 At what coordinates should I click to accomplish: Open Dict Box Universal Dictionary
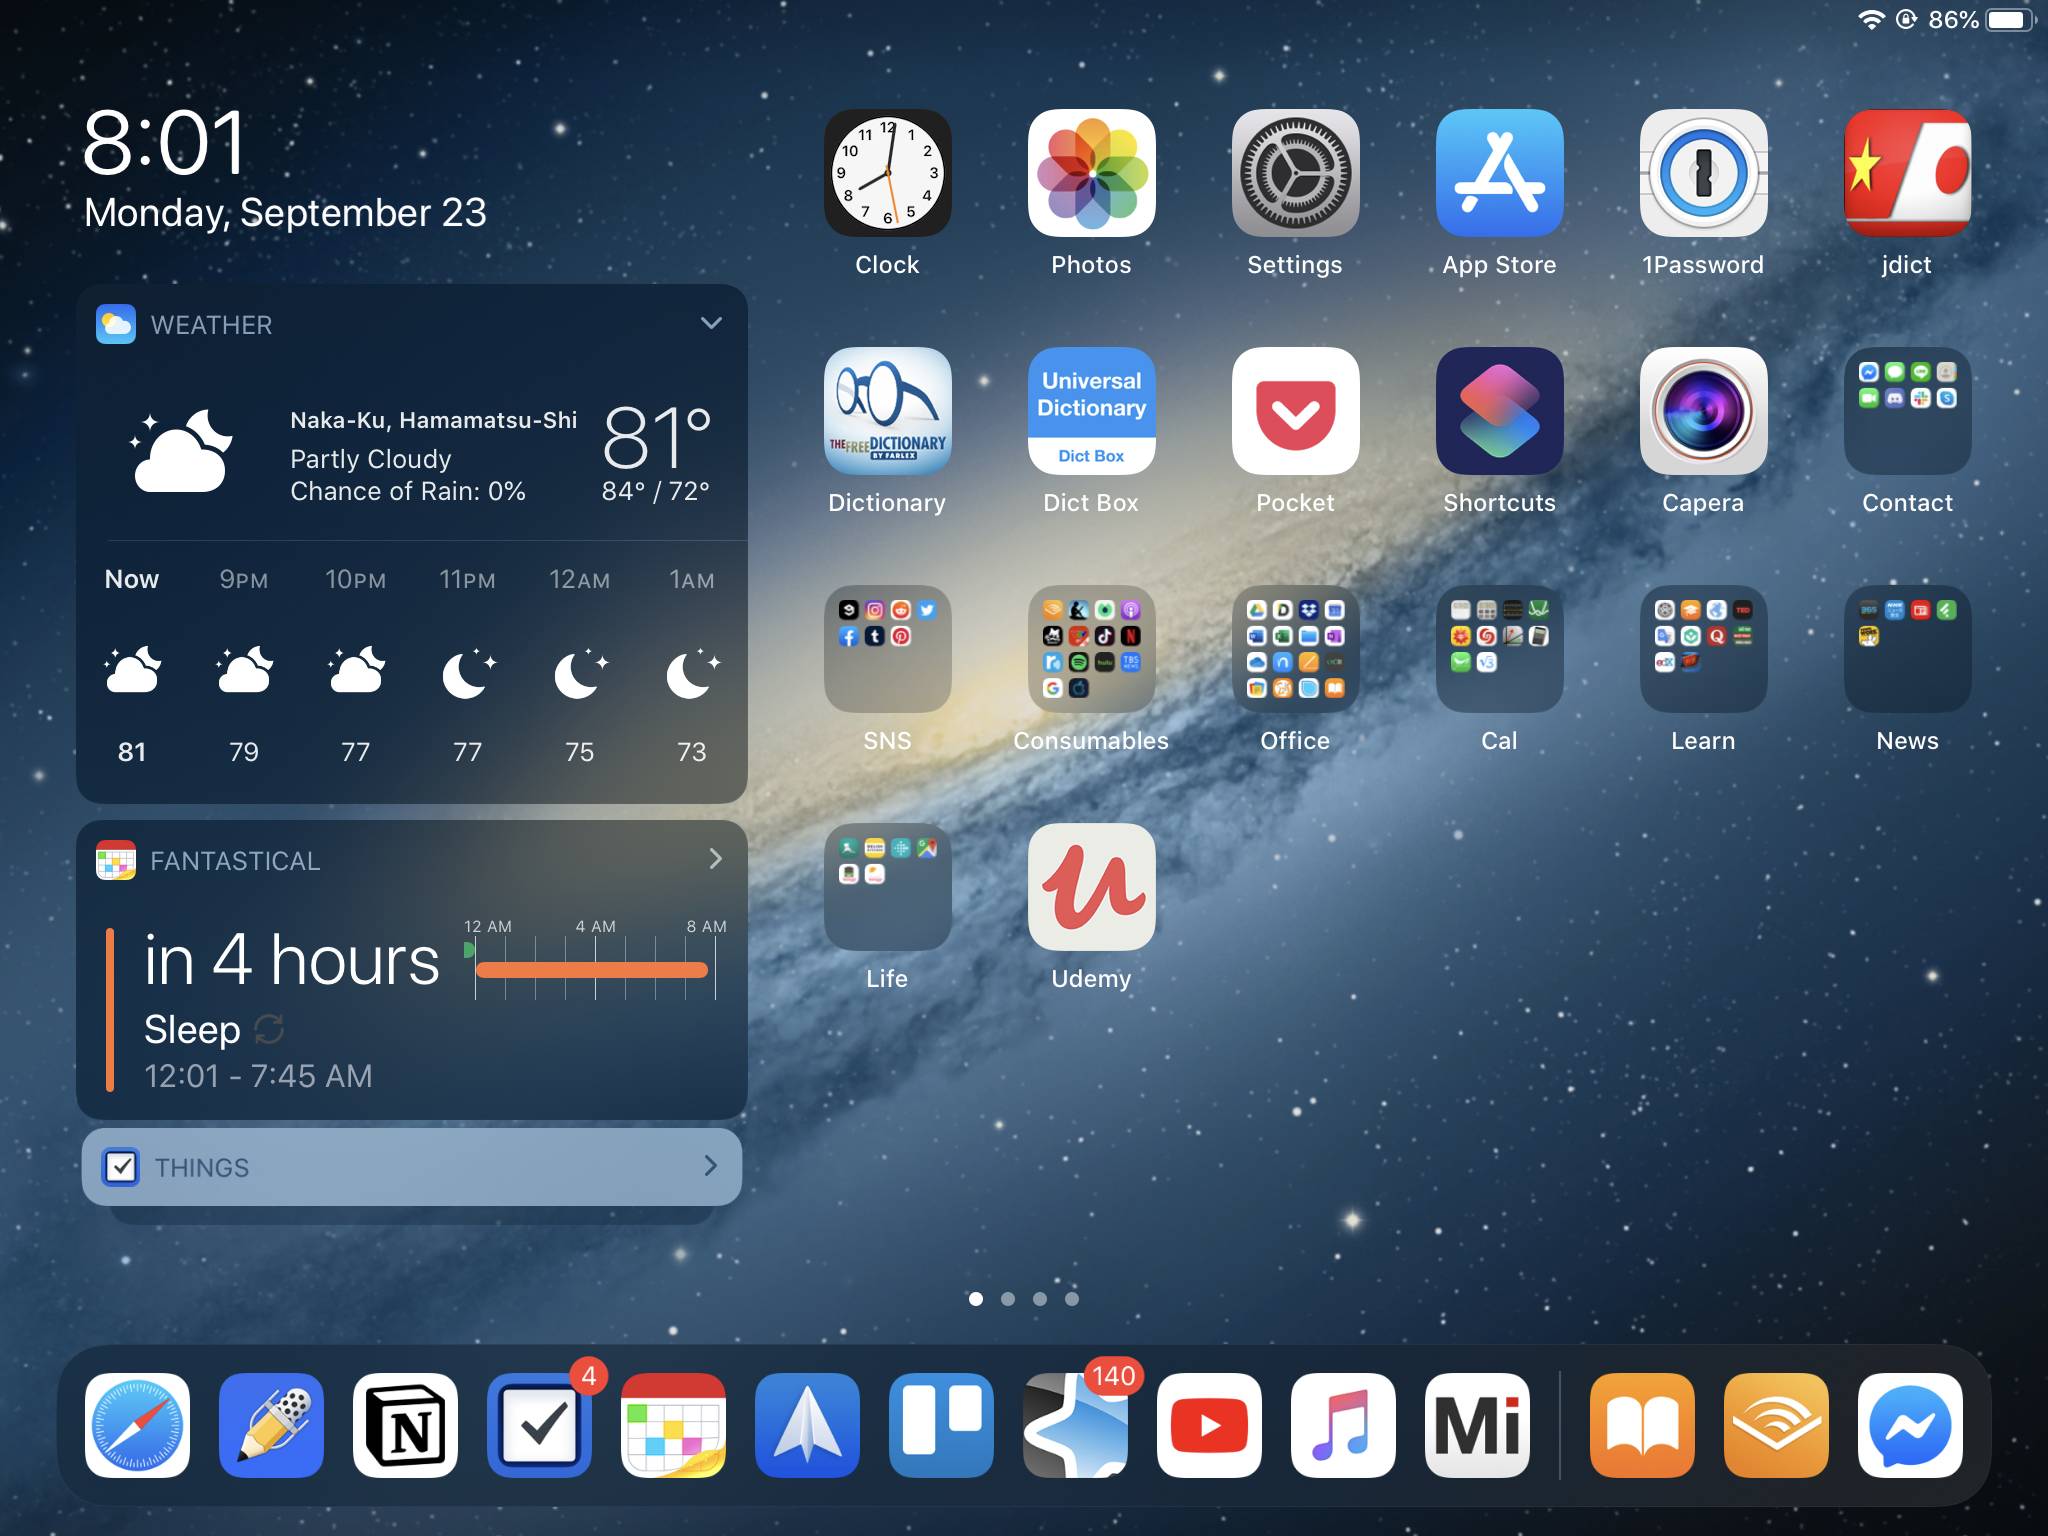pos(1091,412)
